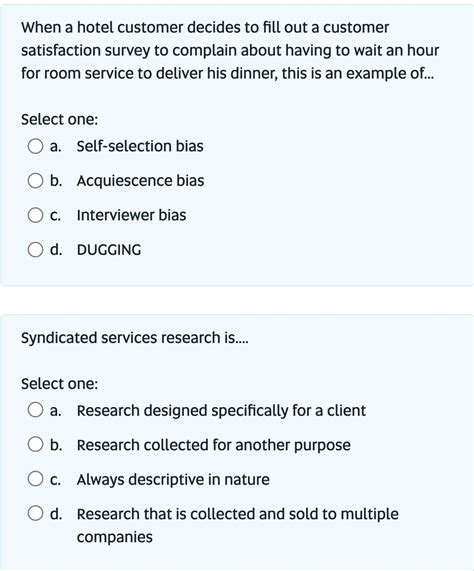This screenshot has width=474, height=571.
Task: Click 'Research collected for another purpose' text
Action: tap(214, 445)
